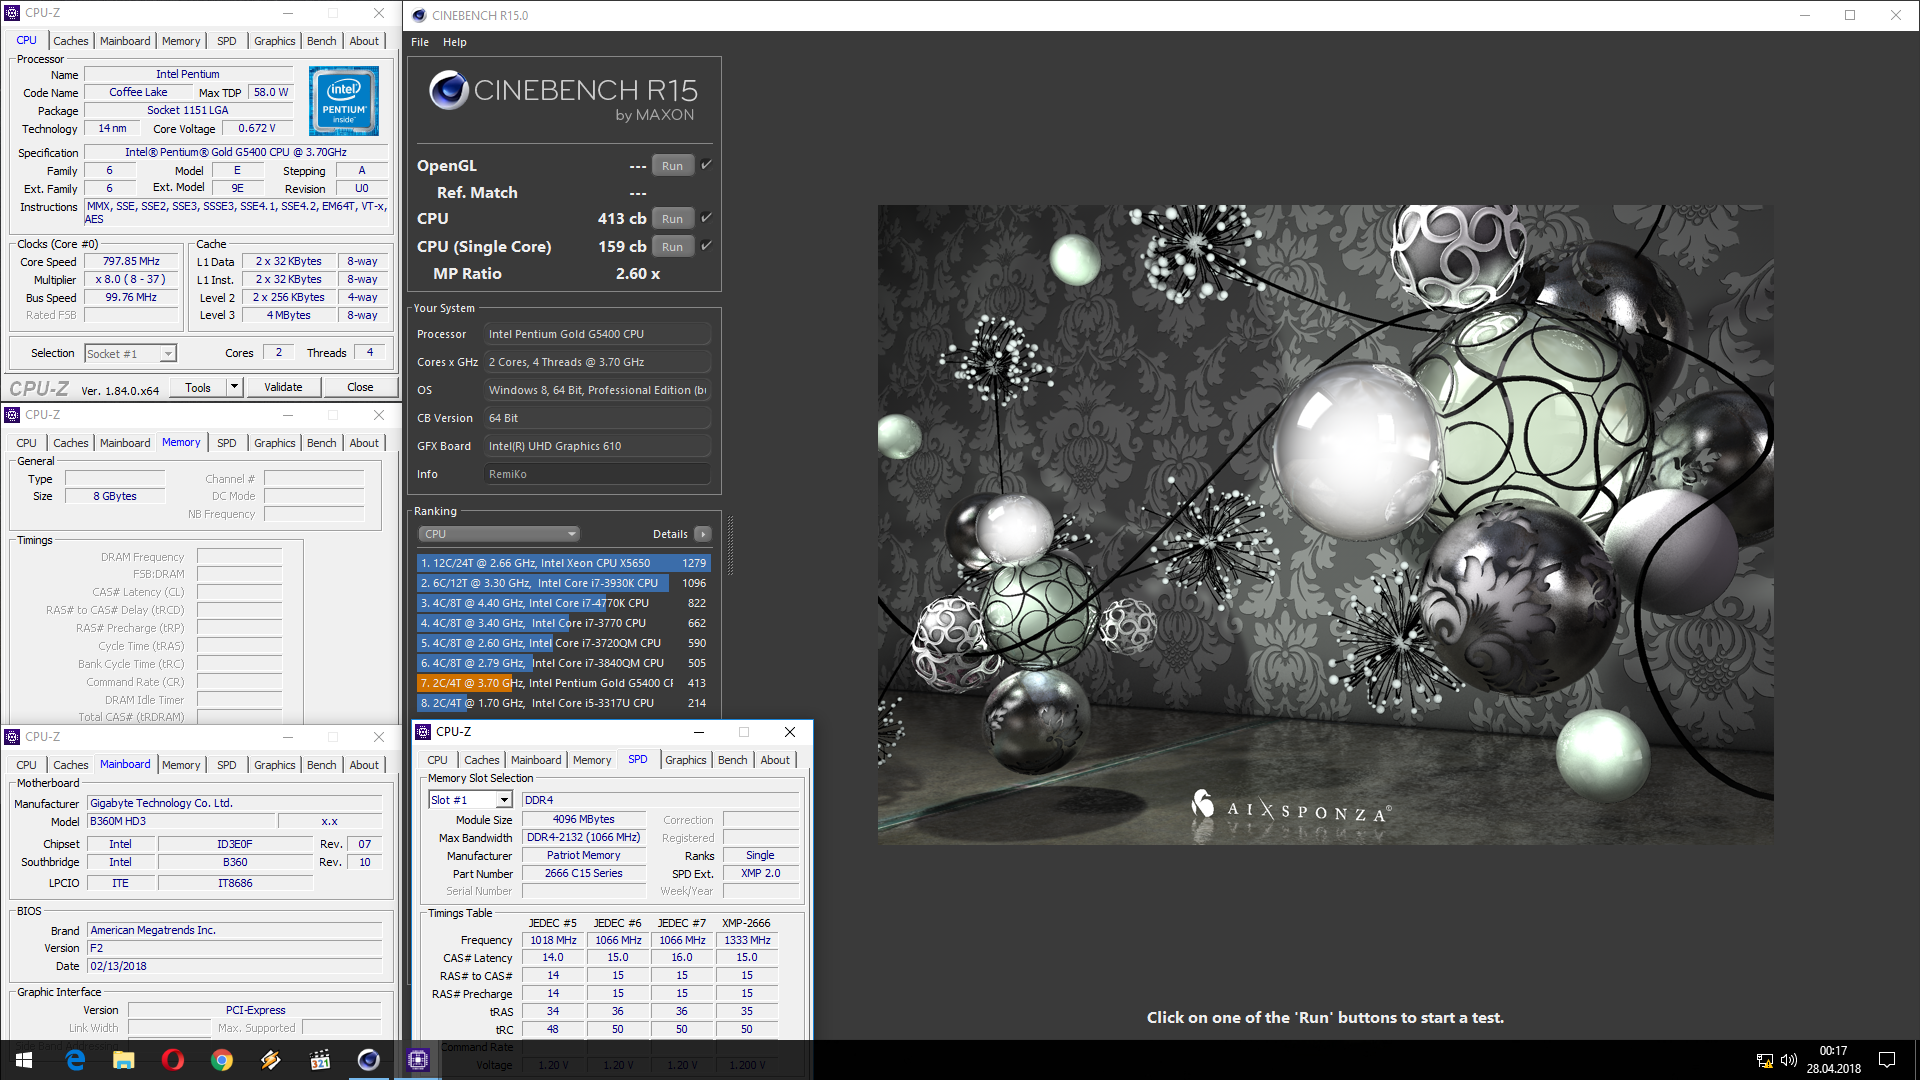Click the ranking Details arrow button
Screen dimensions: 1920x1080
point(703,534)
